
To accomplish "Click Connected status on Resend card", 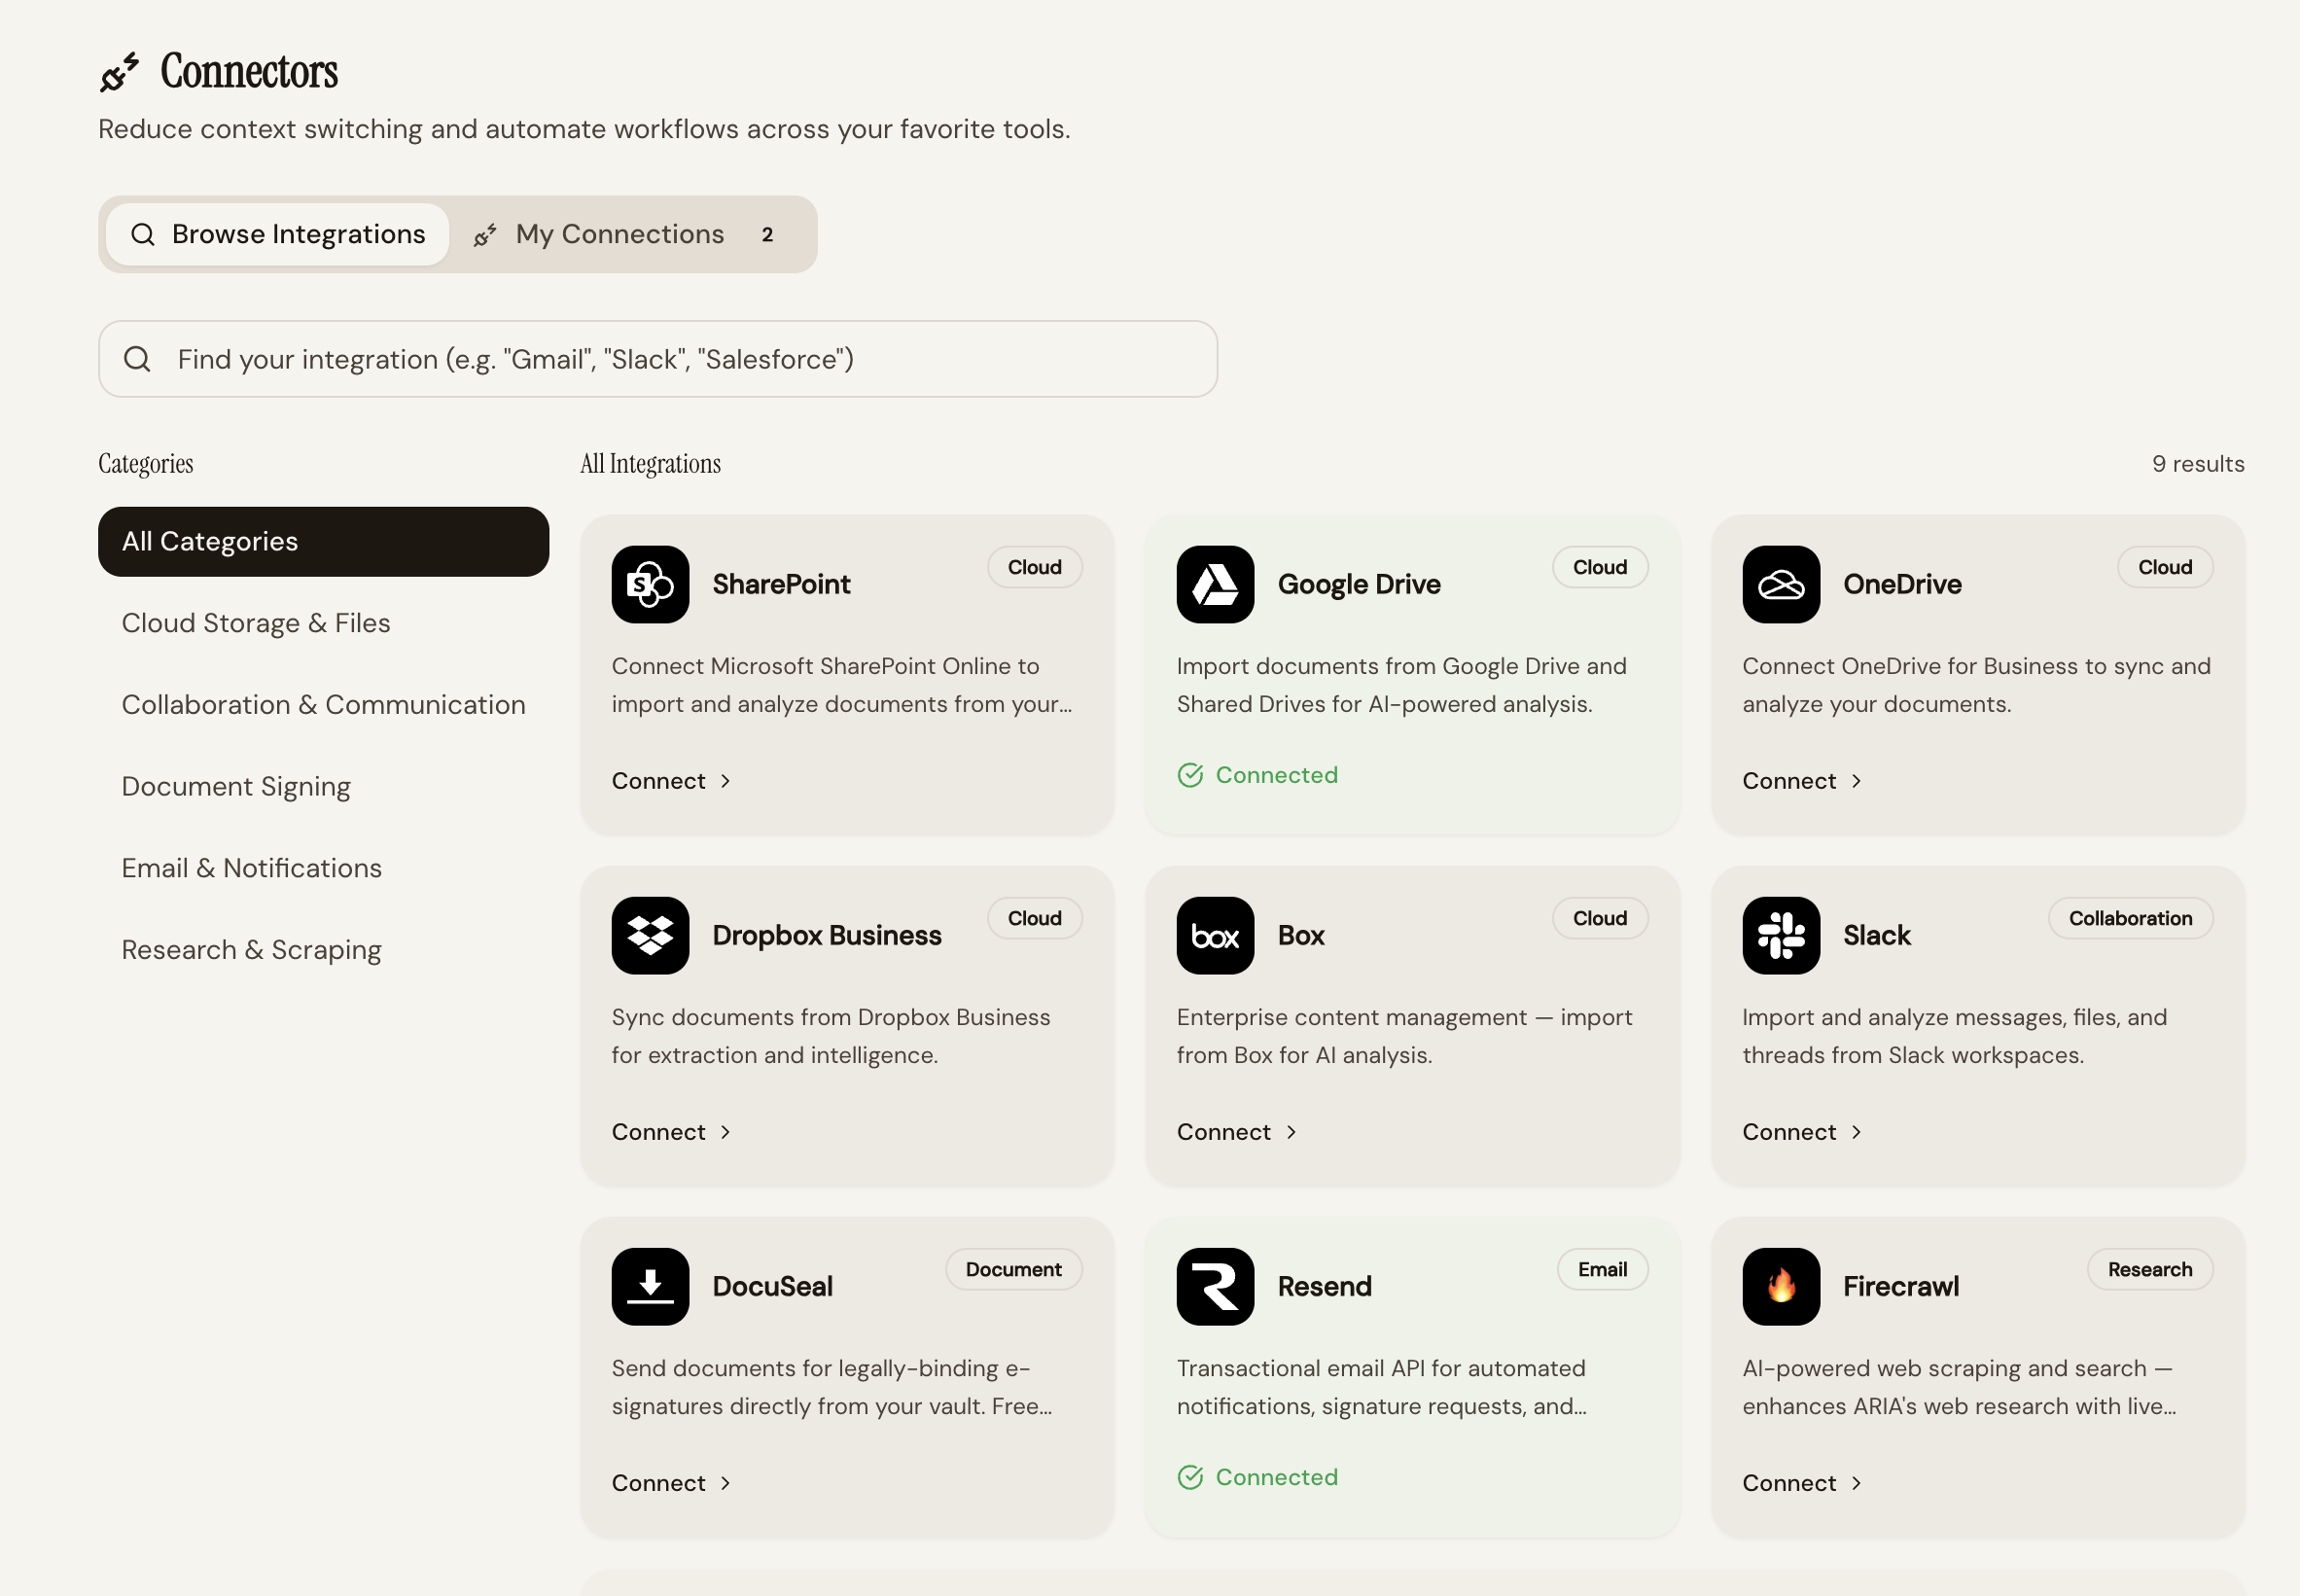I will (x=1258, y=1477).
